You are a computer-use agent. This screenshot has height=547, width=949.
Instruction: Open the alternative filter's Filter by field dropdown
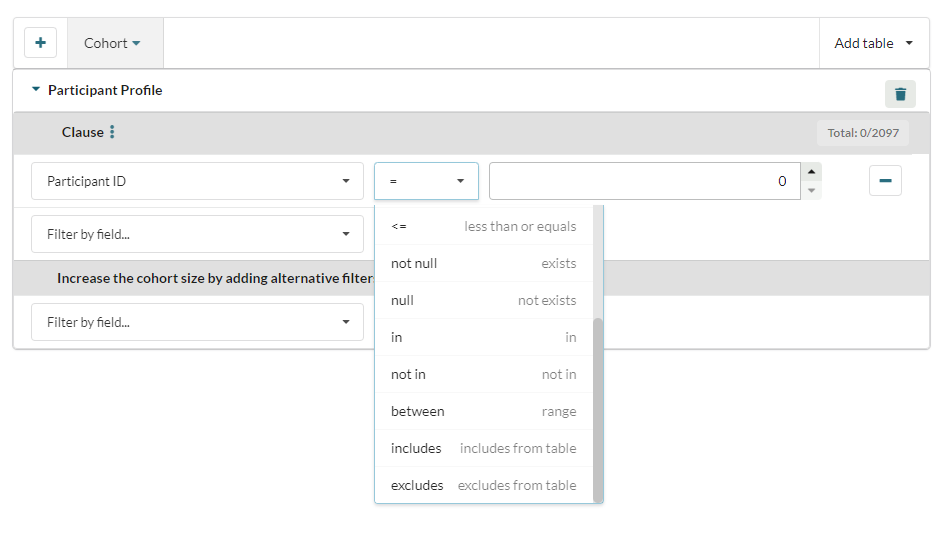[197, 322]
